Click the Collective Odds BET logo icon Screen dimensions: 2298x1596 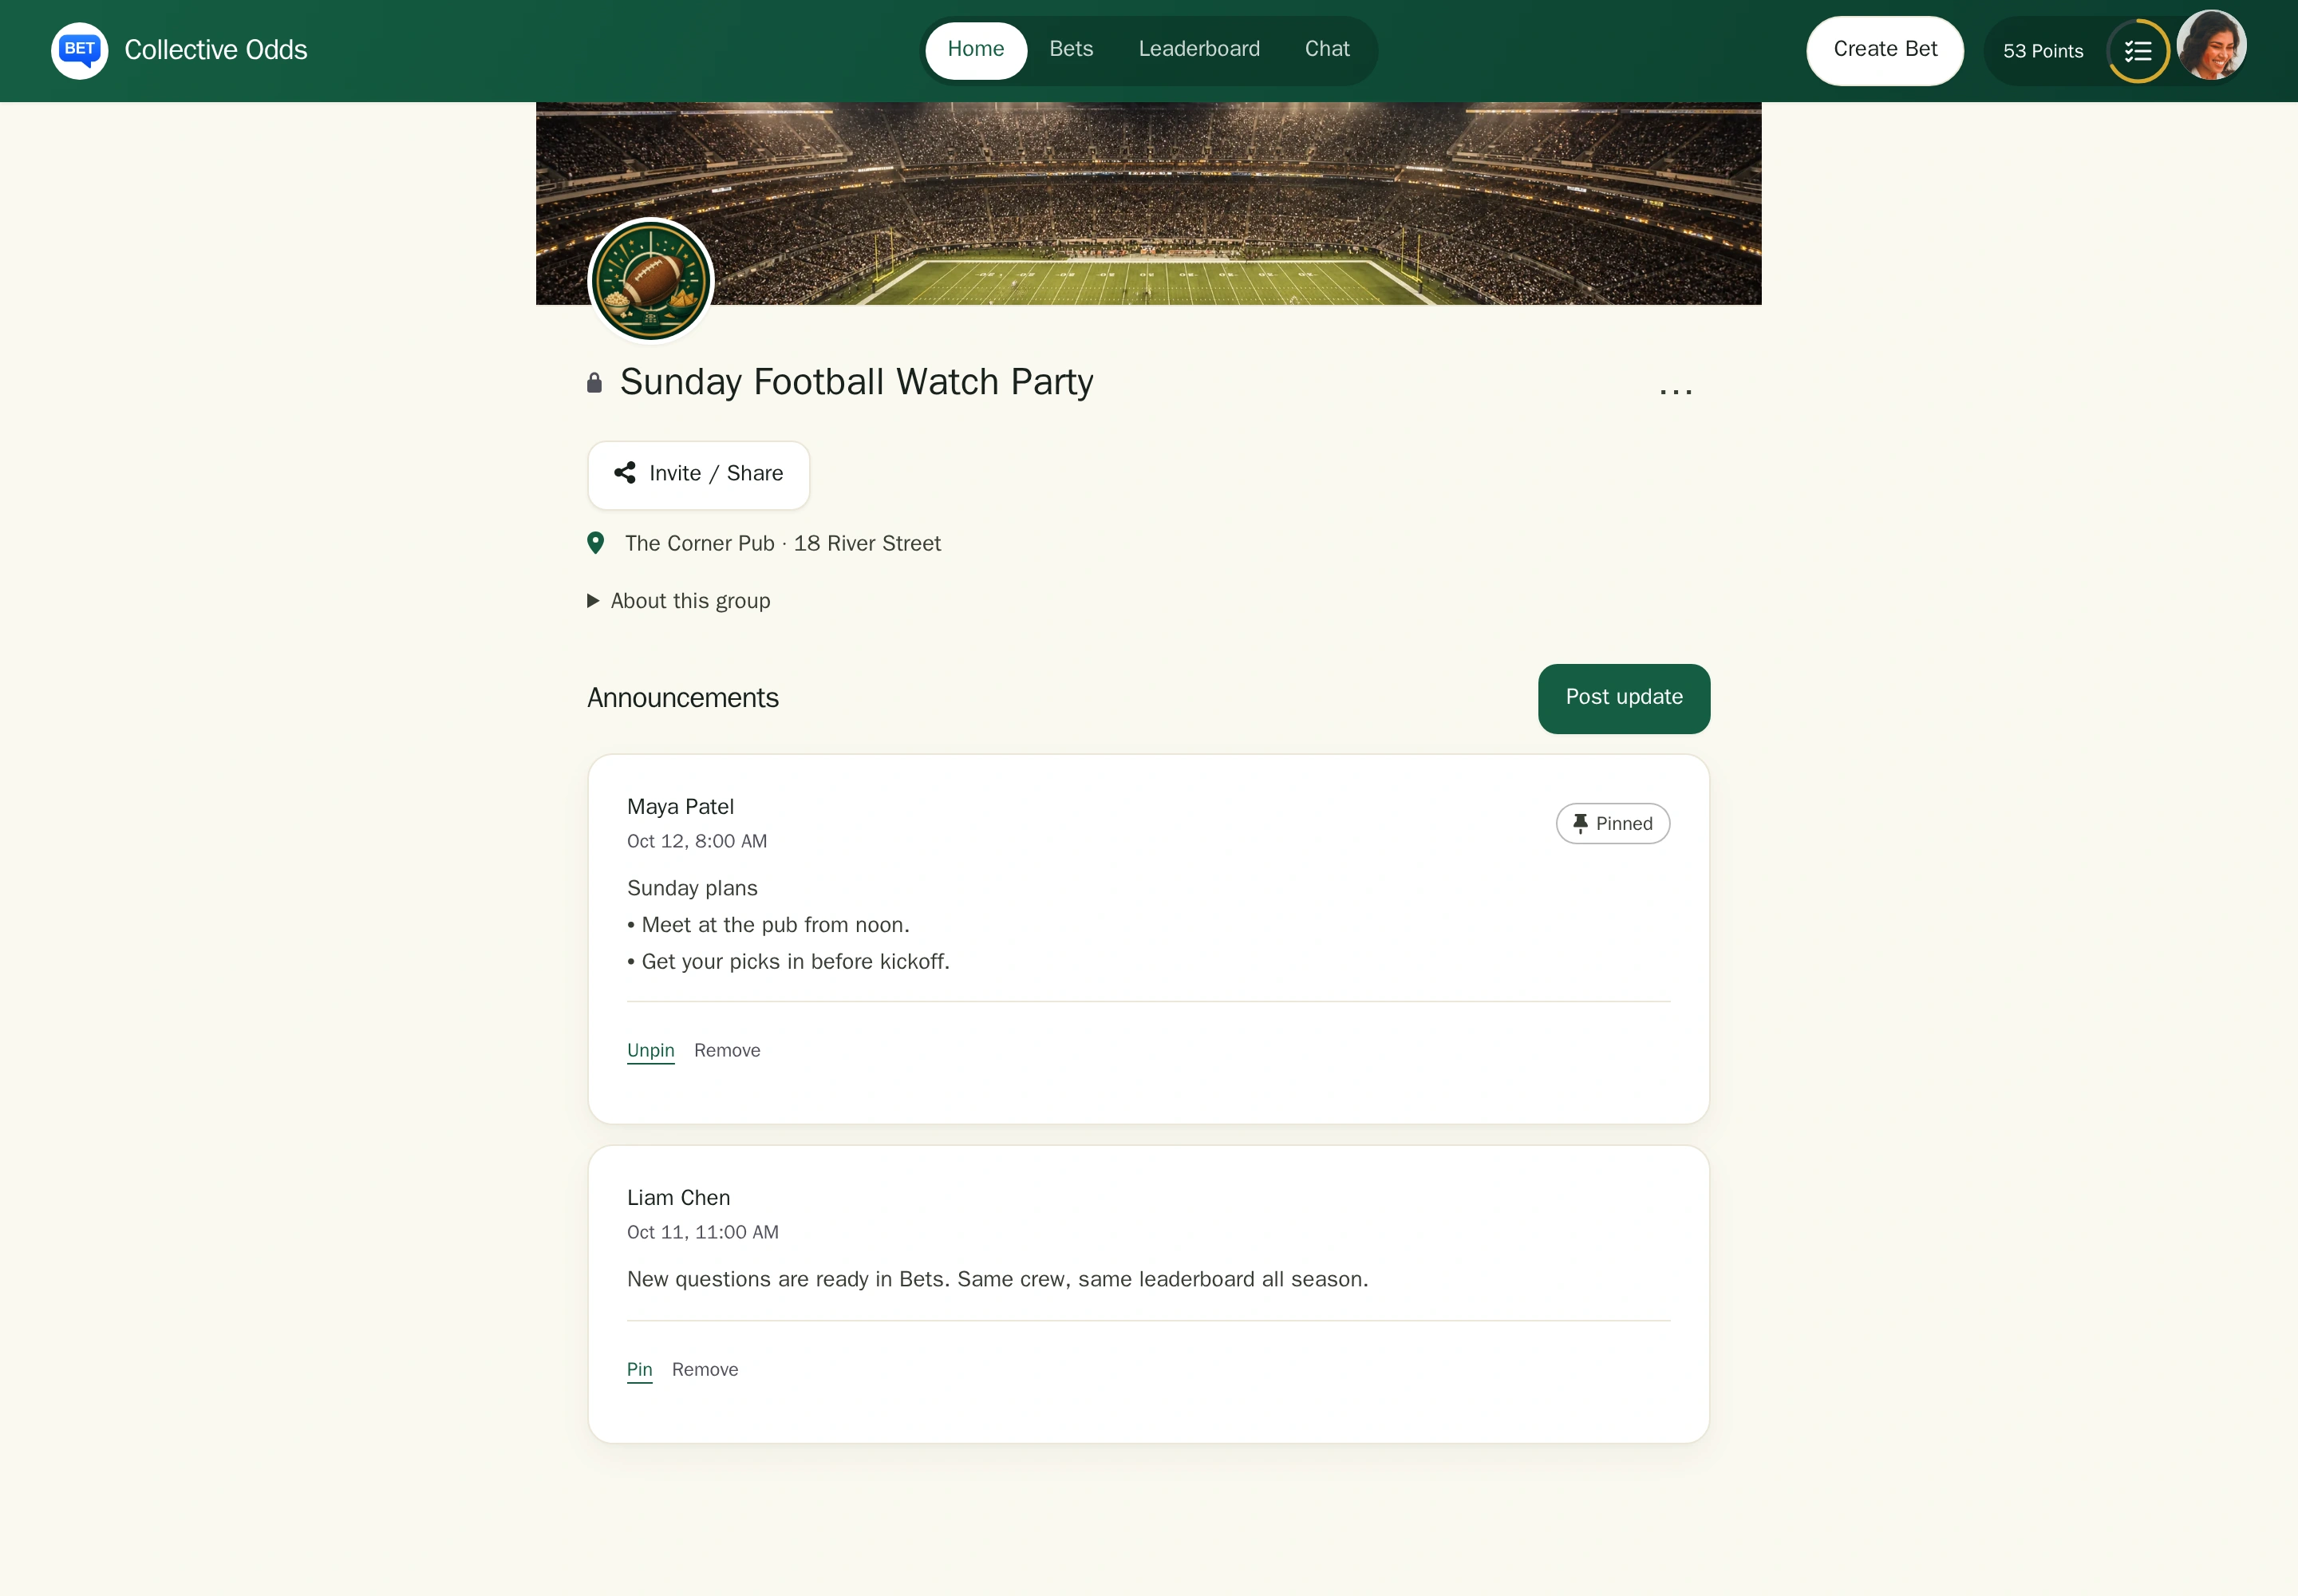pyautogui.click(x=79, y=50)
